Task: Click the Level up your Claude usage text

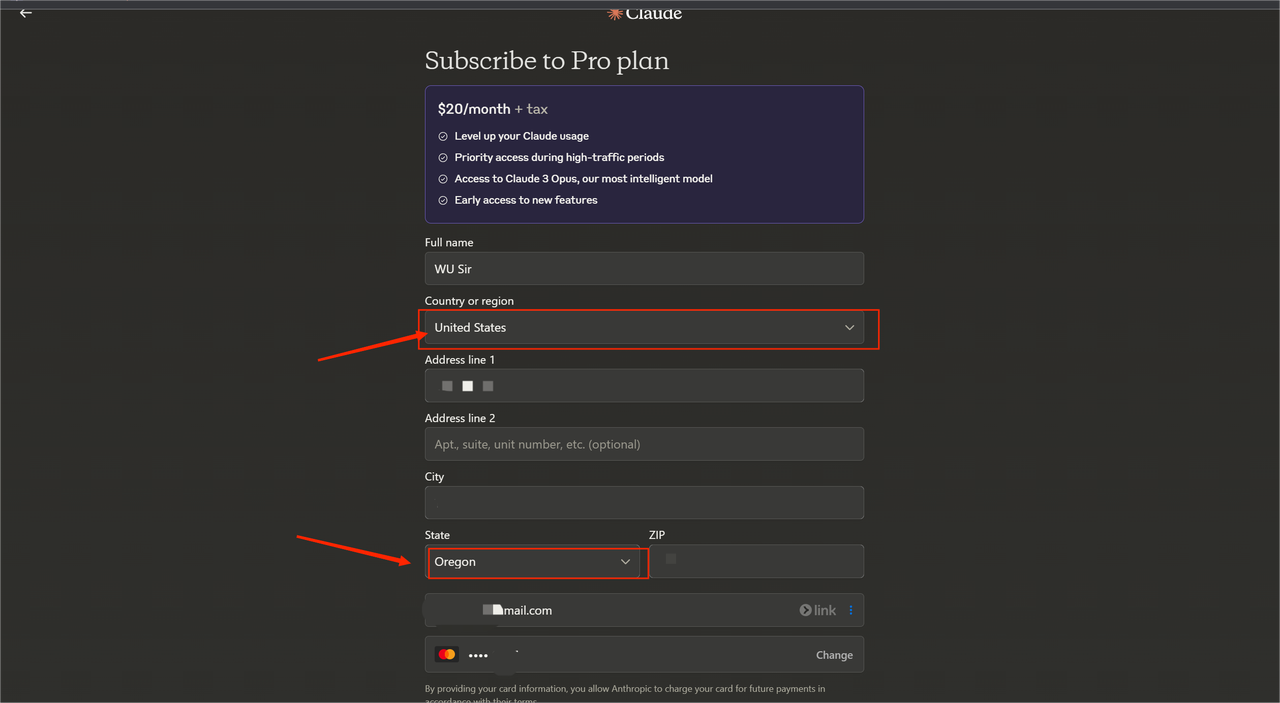Action: point(522,136)
